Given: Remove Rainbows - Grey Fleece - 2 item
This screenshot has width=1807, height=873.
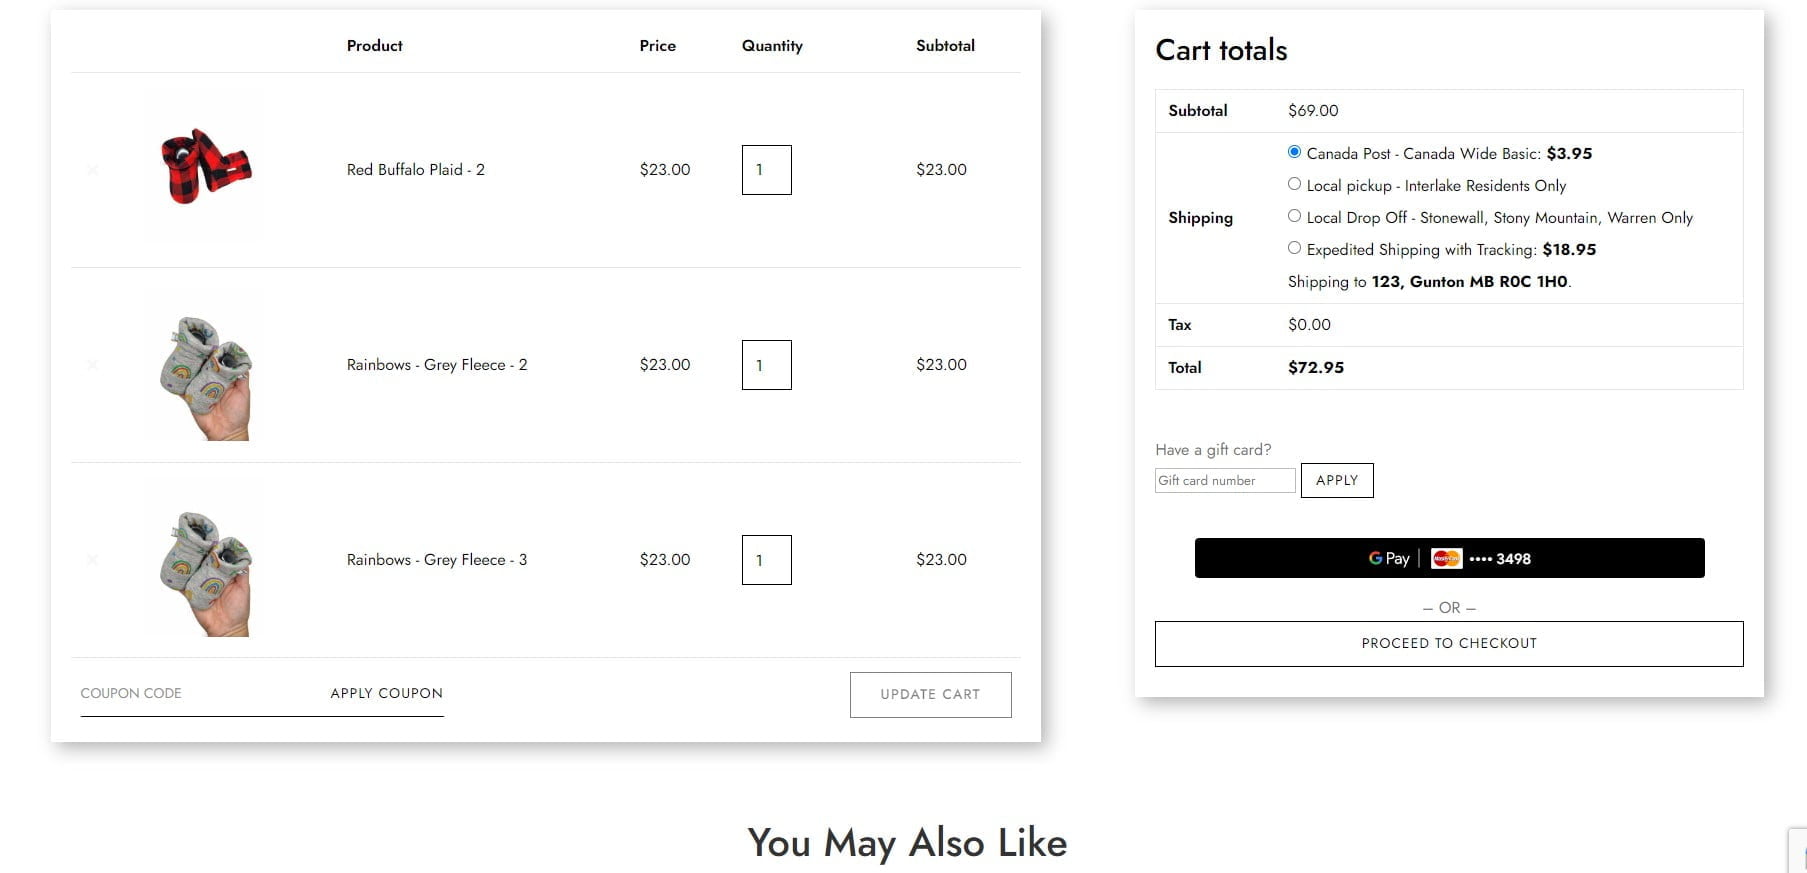Looking at the screenshot, I should (x=92, y=365).
